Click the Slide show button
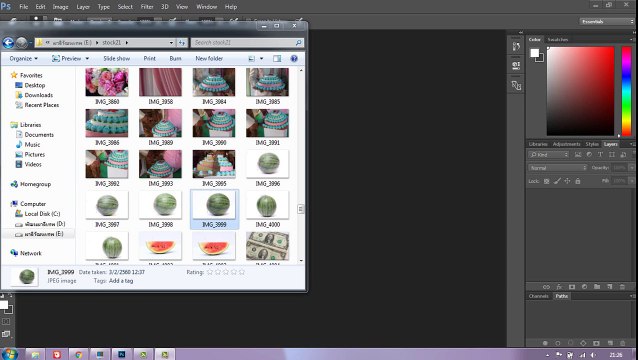 [x=116, y=59]
